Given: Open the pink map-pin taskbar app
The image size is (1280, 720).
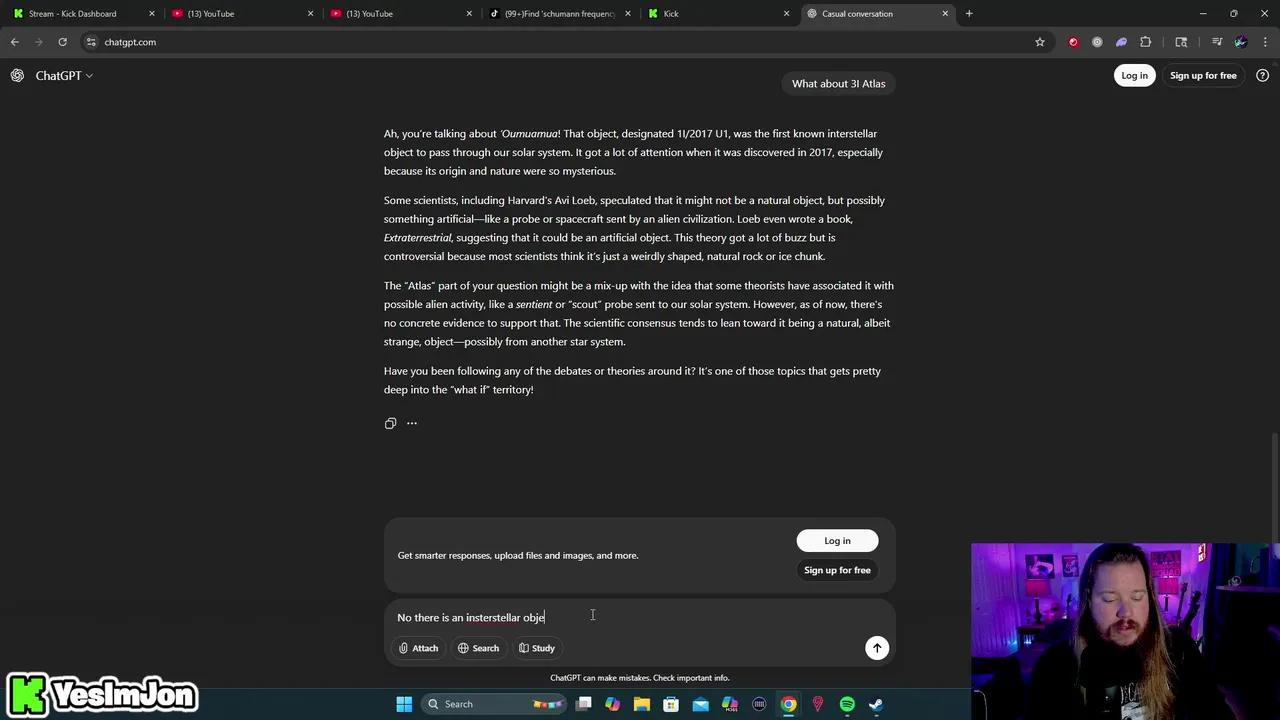Looking at the screenshot, I should [818, 704].
